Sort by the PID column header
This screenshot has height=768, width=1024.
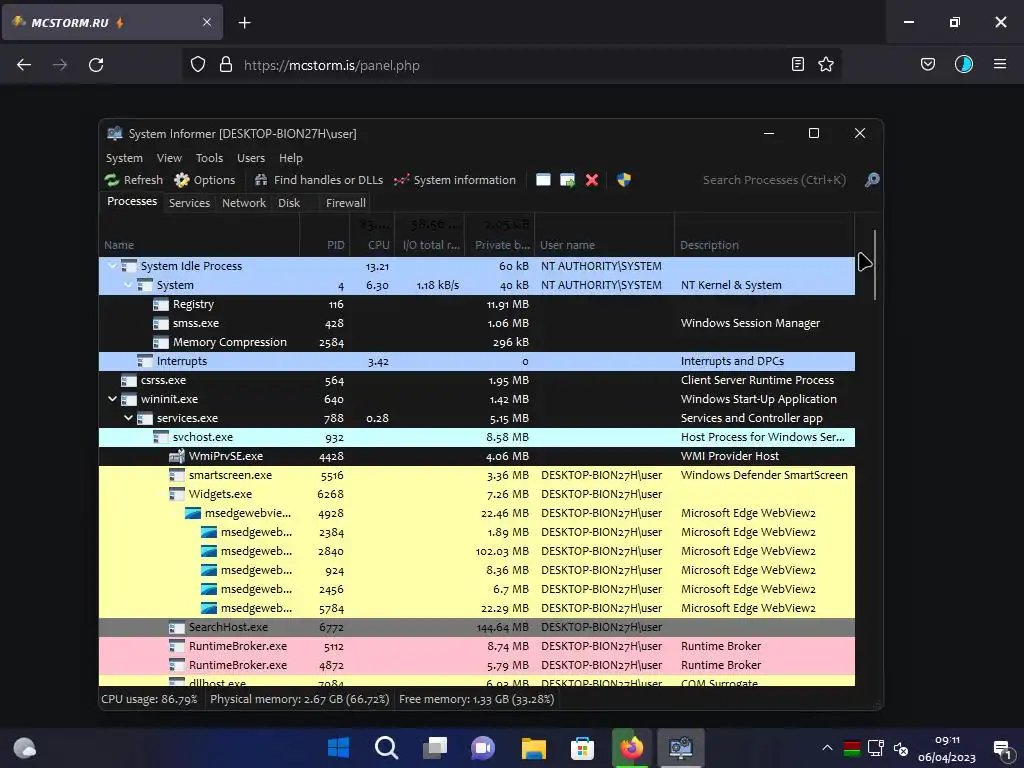[325, 245]
